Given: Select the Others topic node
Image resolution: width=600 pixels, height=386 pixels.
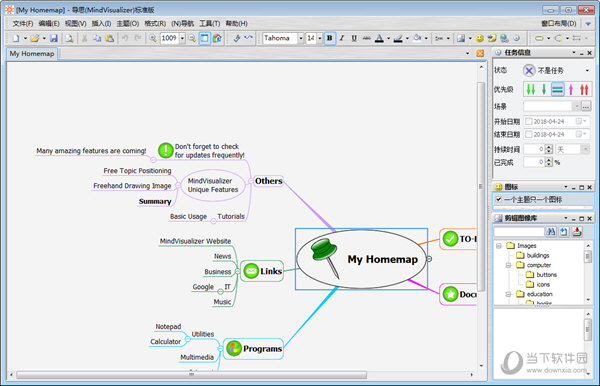Looking at the screenshot, I should (x=268, y=181).
